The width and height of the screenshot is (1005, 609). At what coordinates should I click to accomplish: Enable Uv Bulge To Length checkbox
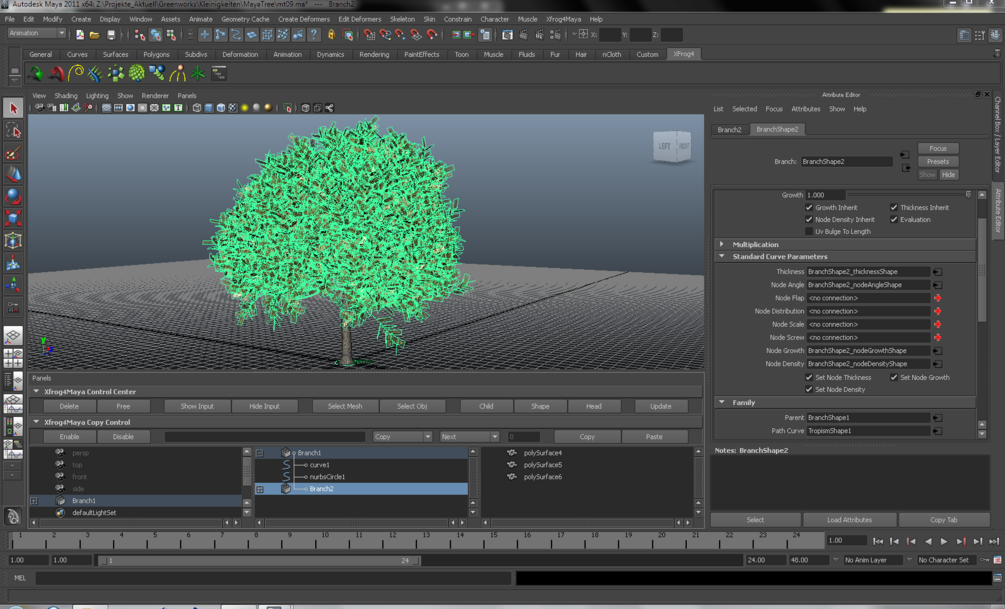(809, 231)
